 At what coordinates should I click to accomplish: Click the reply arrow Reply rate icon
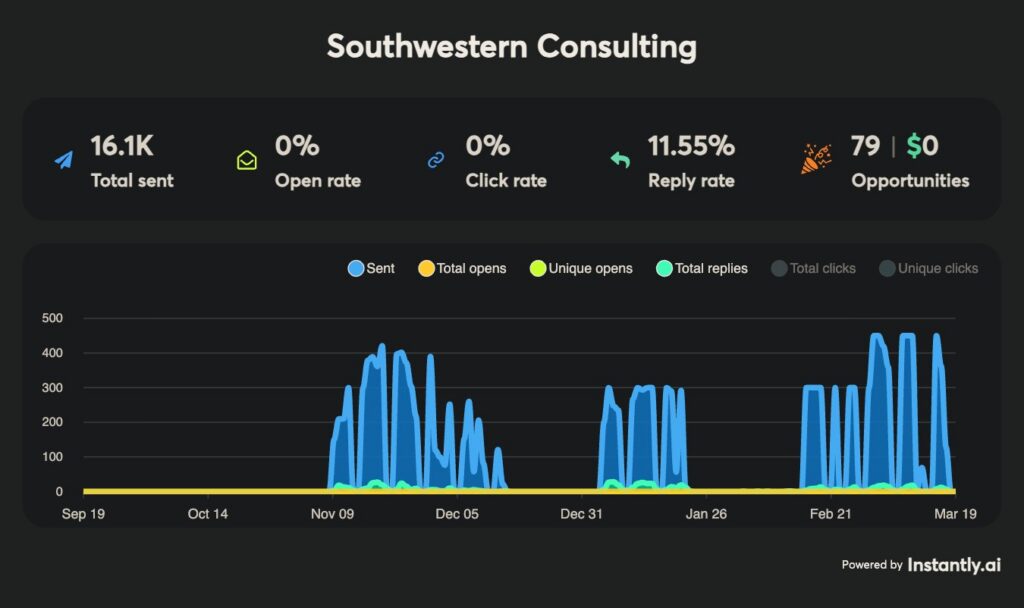coord(620,160)
